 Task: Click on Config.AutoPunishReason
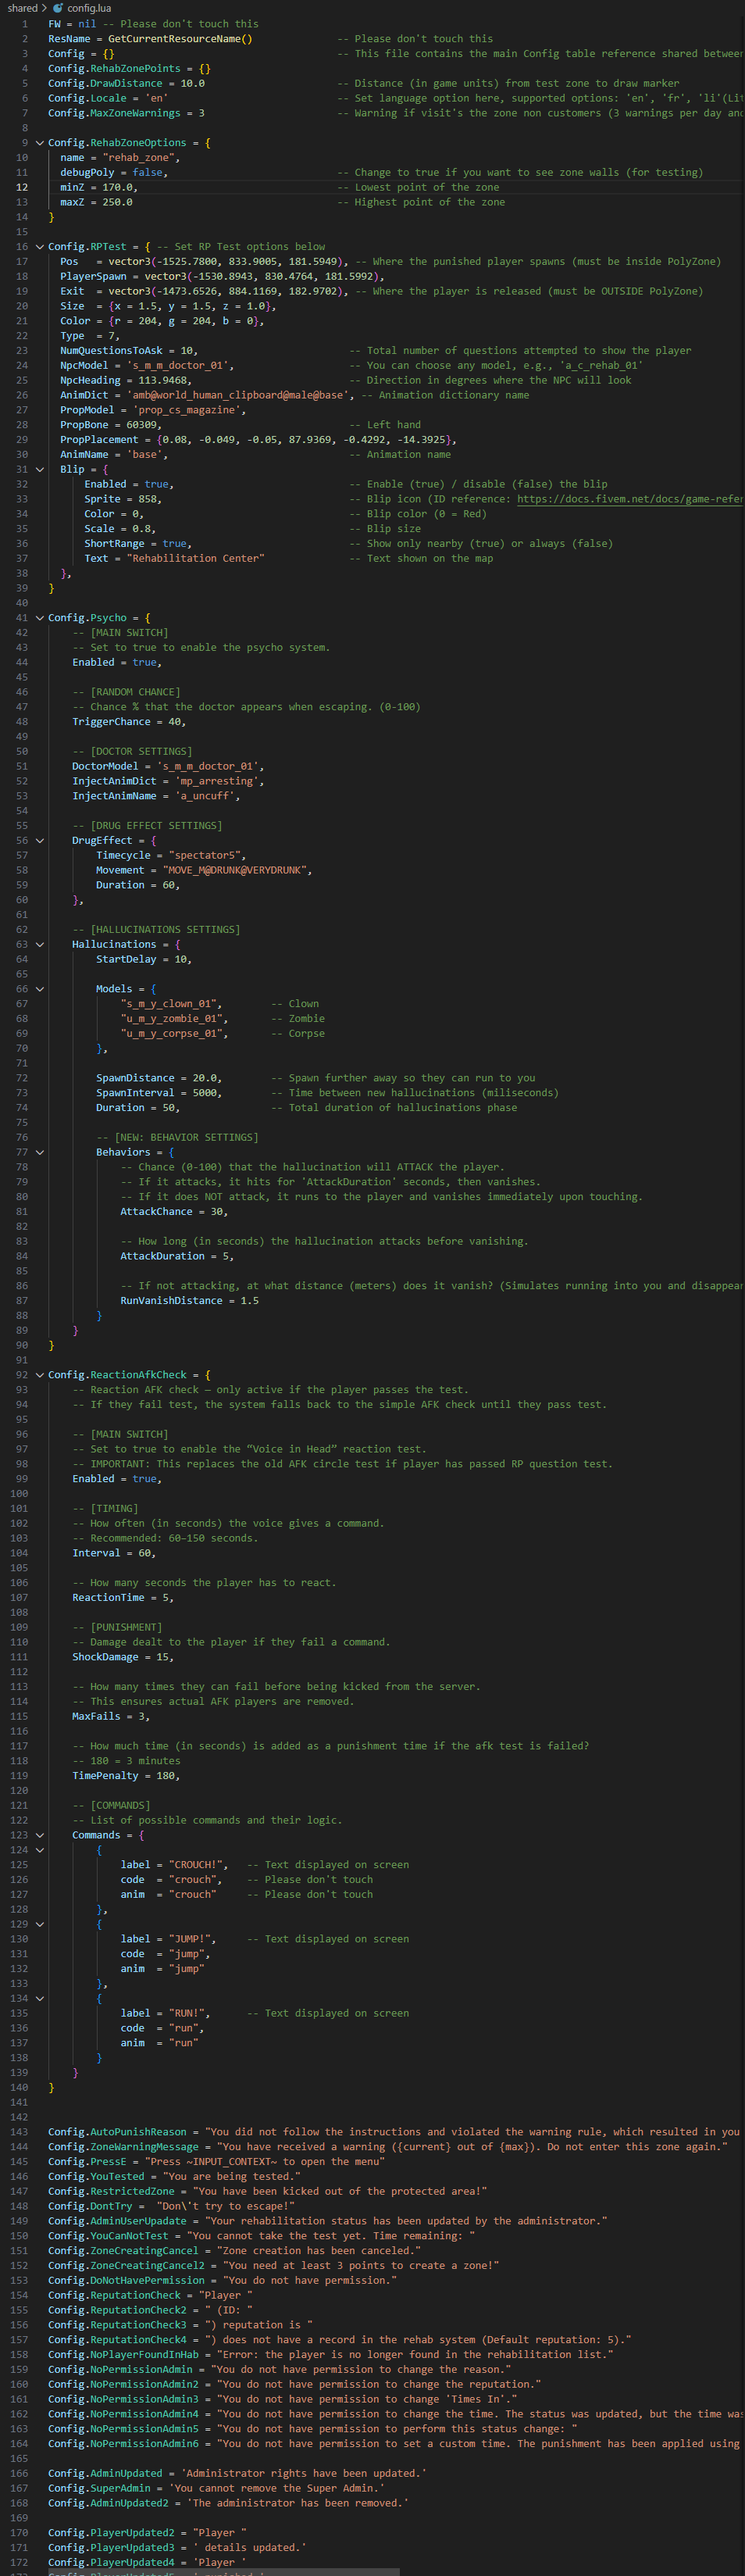pos(117,2132)
